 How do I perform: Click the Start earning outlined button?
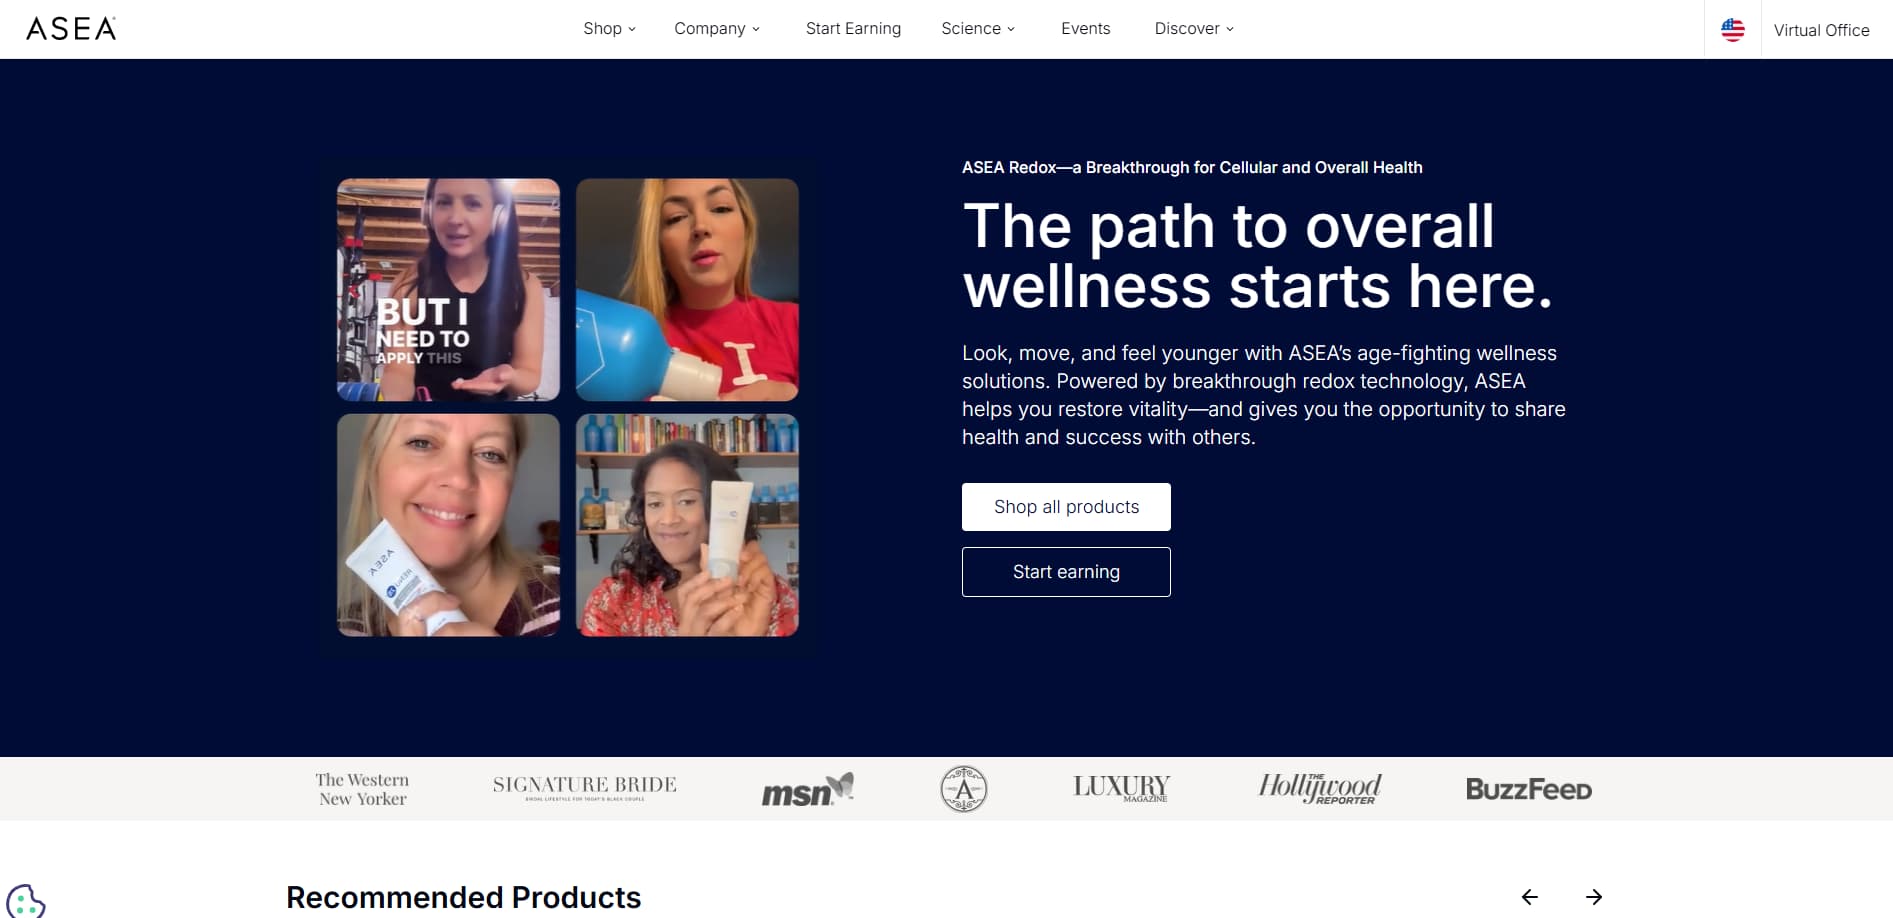pos(1066,572)
